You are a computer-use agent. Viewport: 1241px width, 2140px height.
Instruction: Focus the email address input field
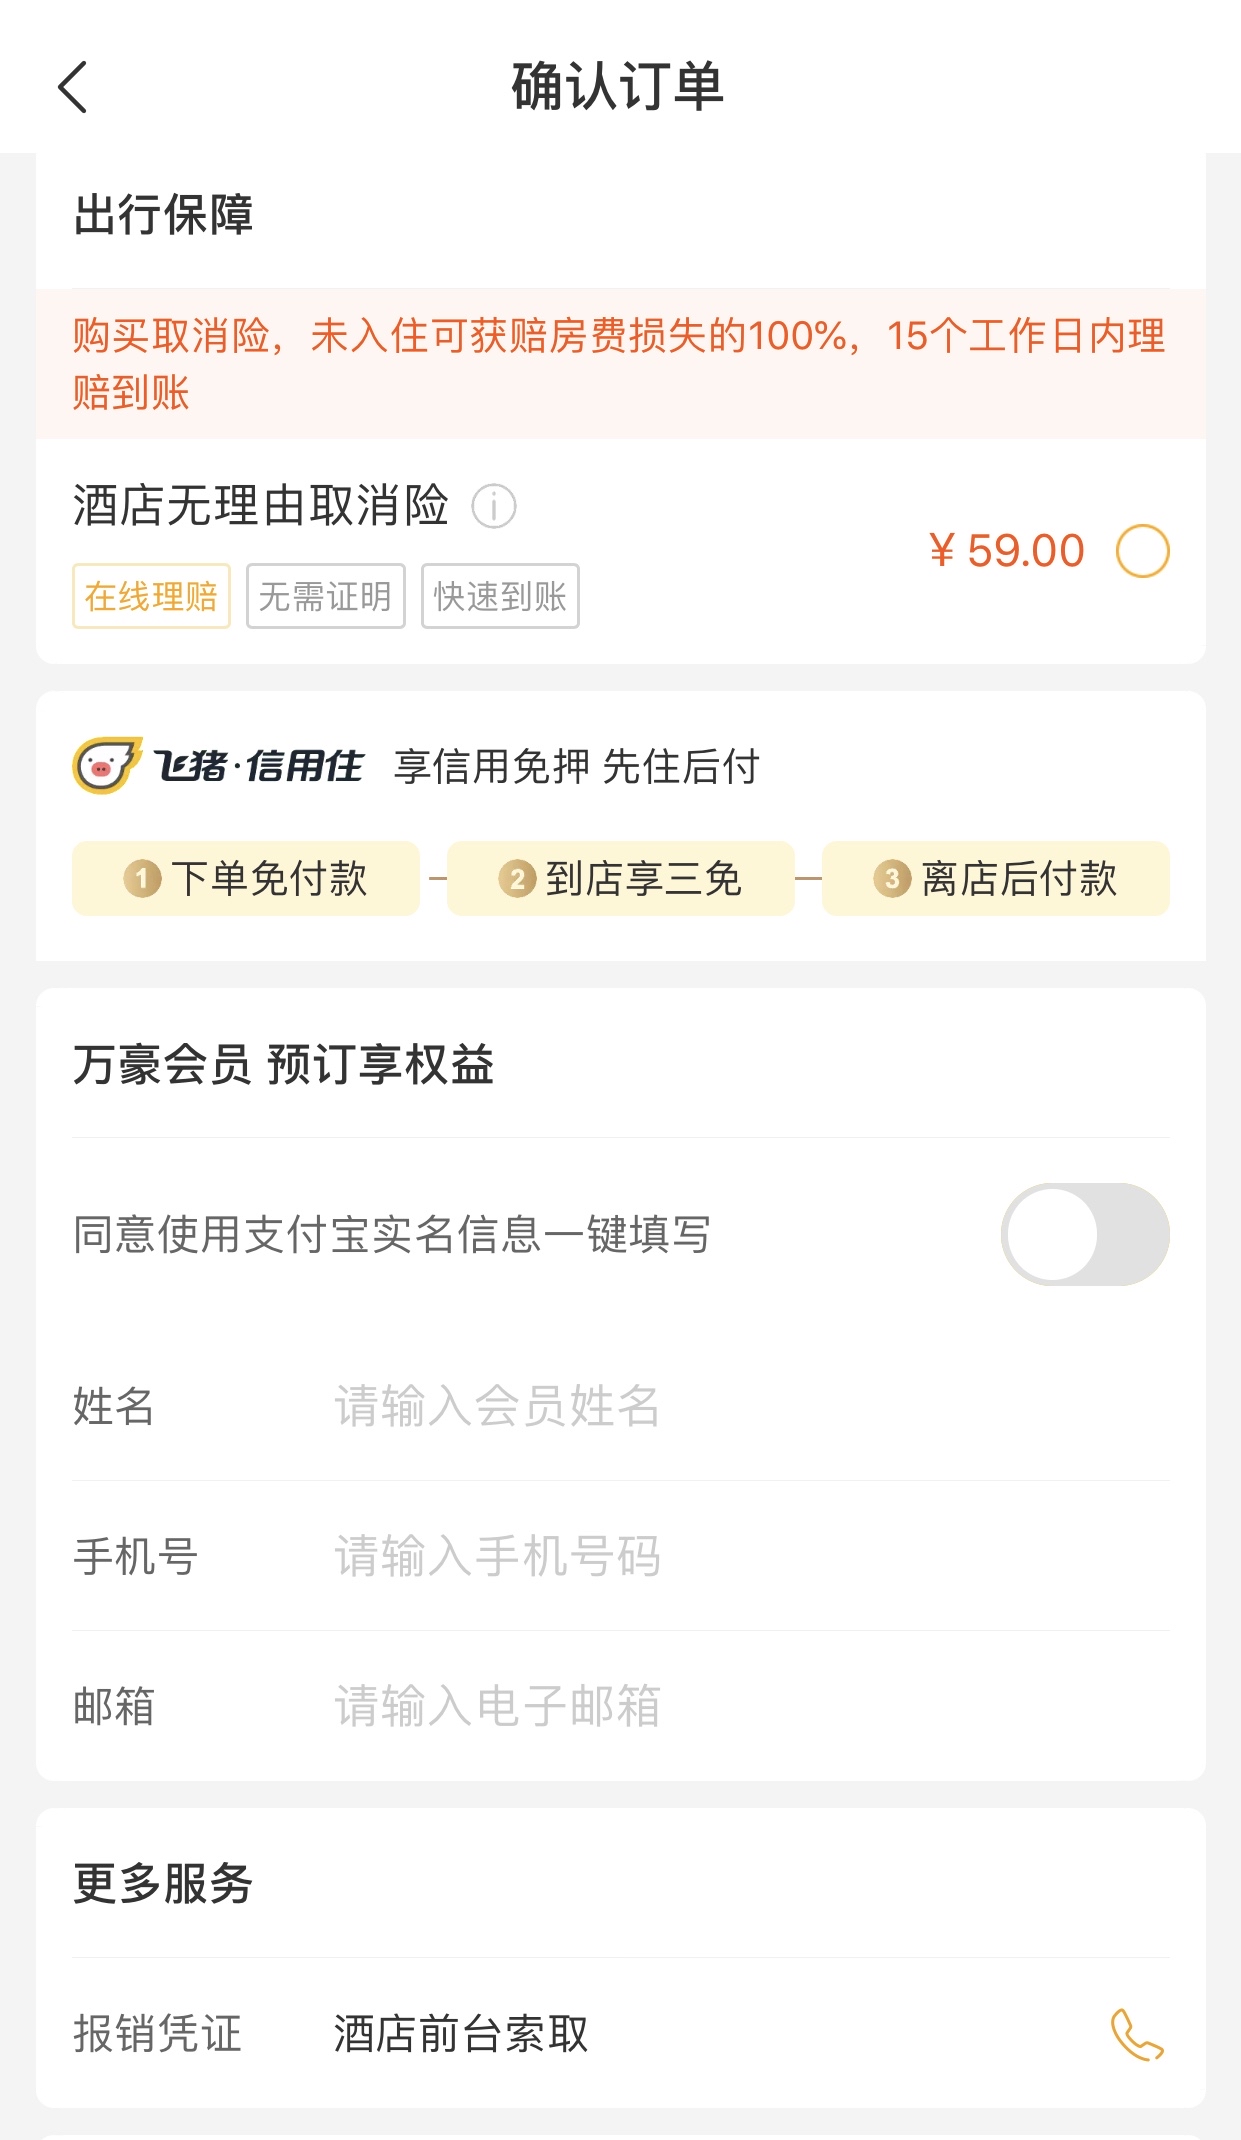[x=750, y=1706]
